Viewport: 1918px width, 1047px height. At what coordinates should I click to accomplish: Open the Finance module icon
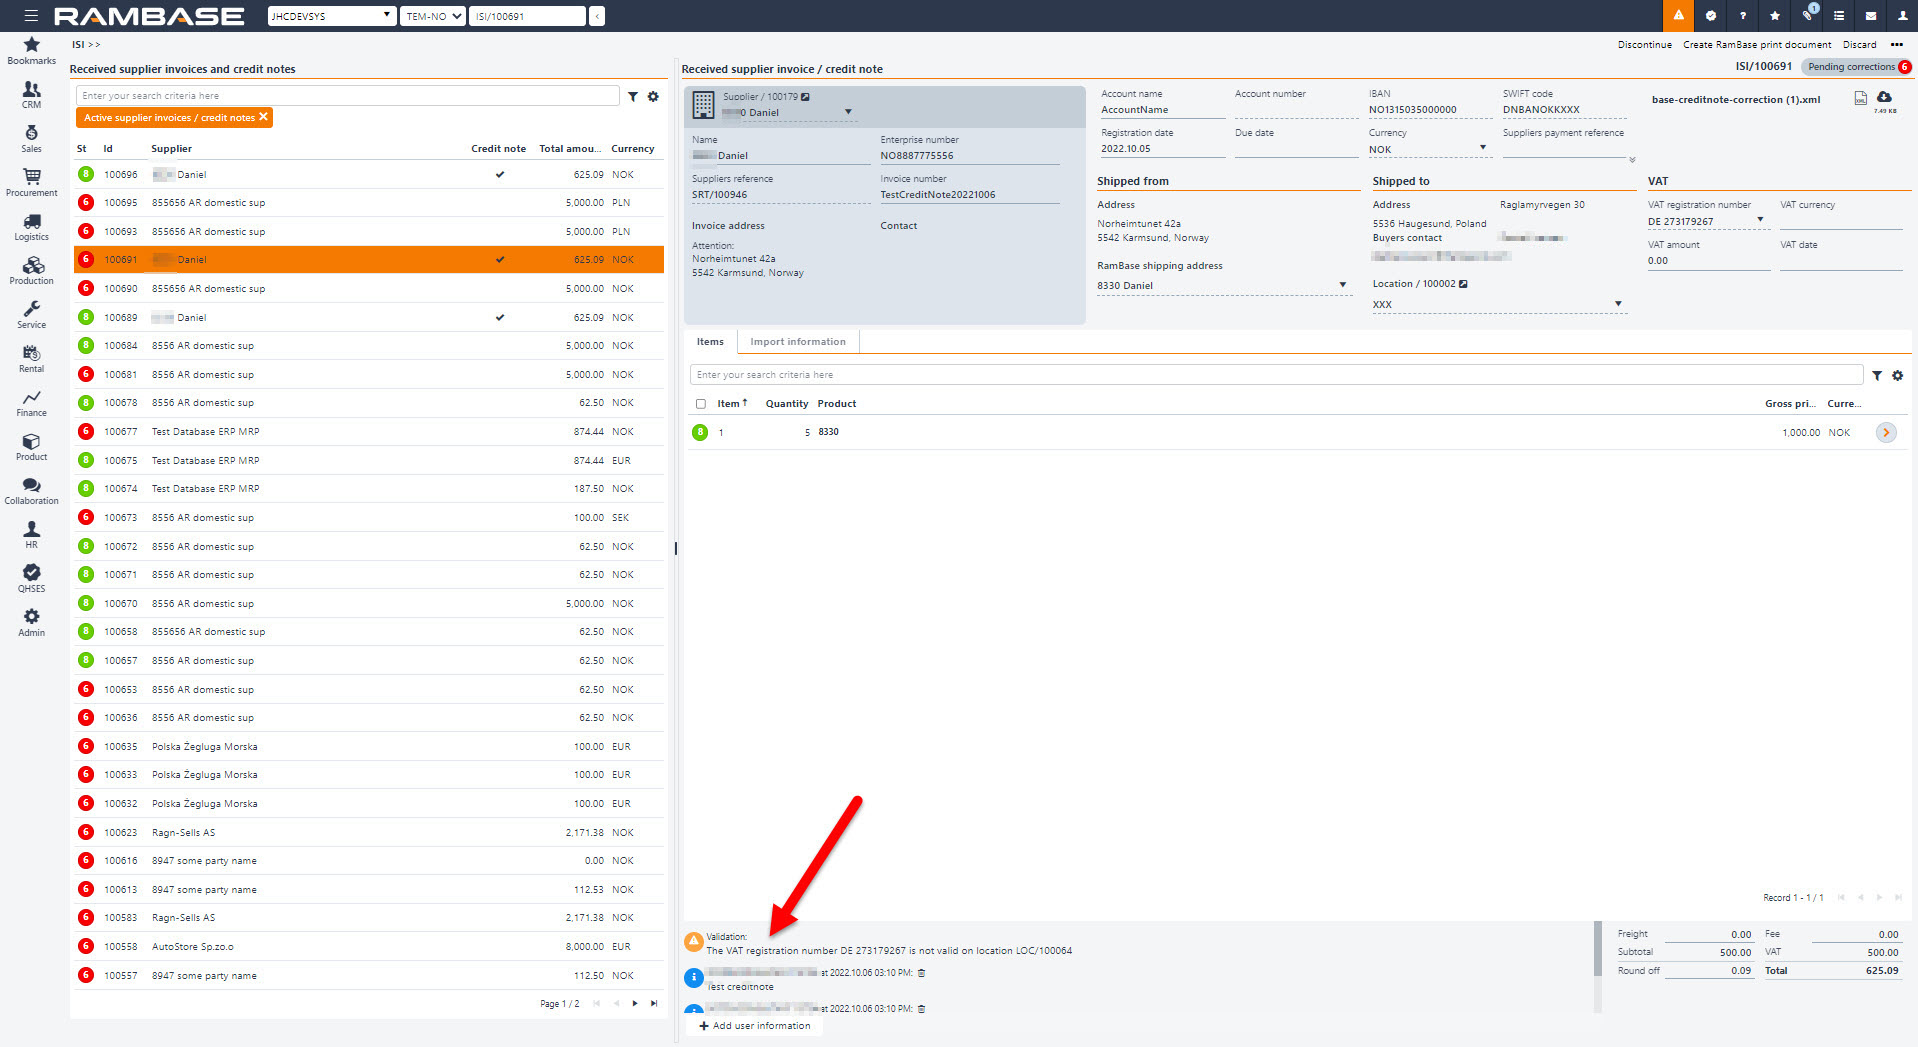(x=31, y=402)
